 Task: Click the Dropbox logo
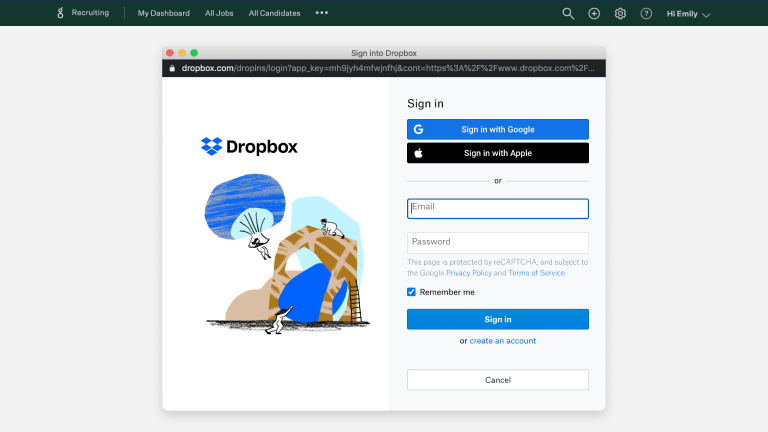[249, 146]
